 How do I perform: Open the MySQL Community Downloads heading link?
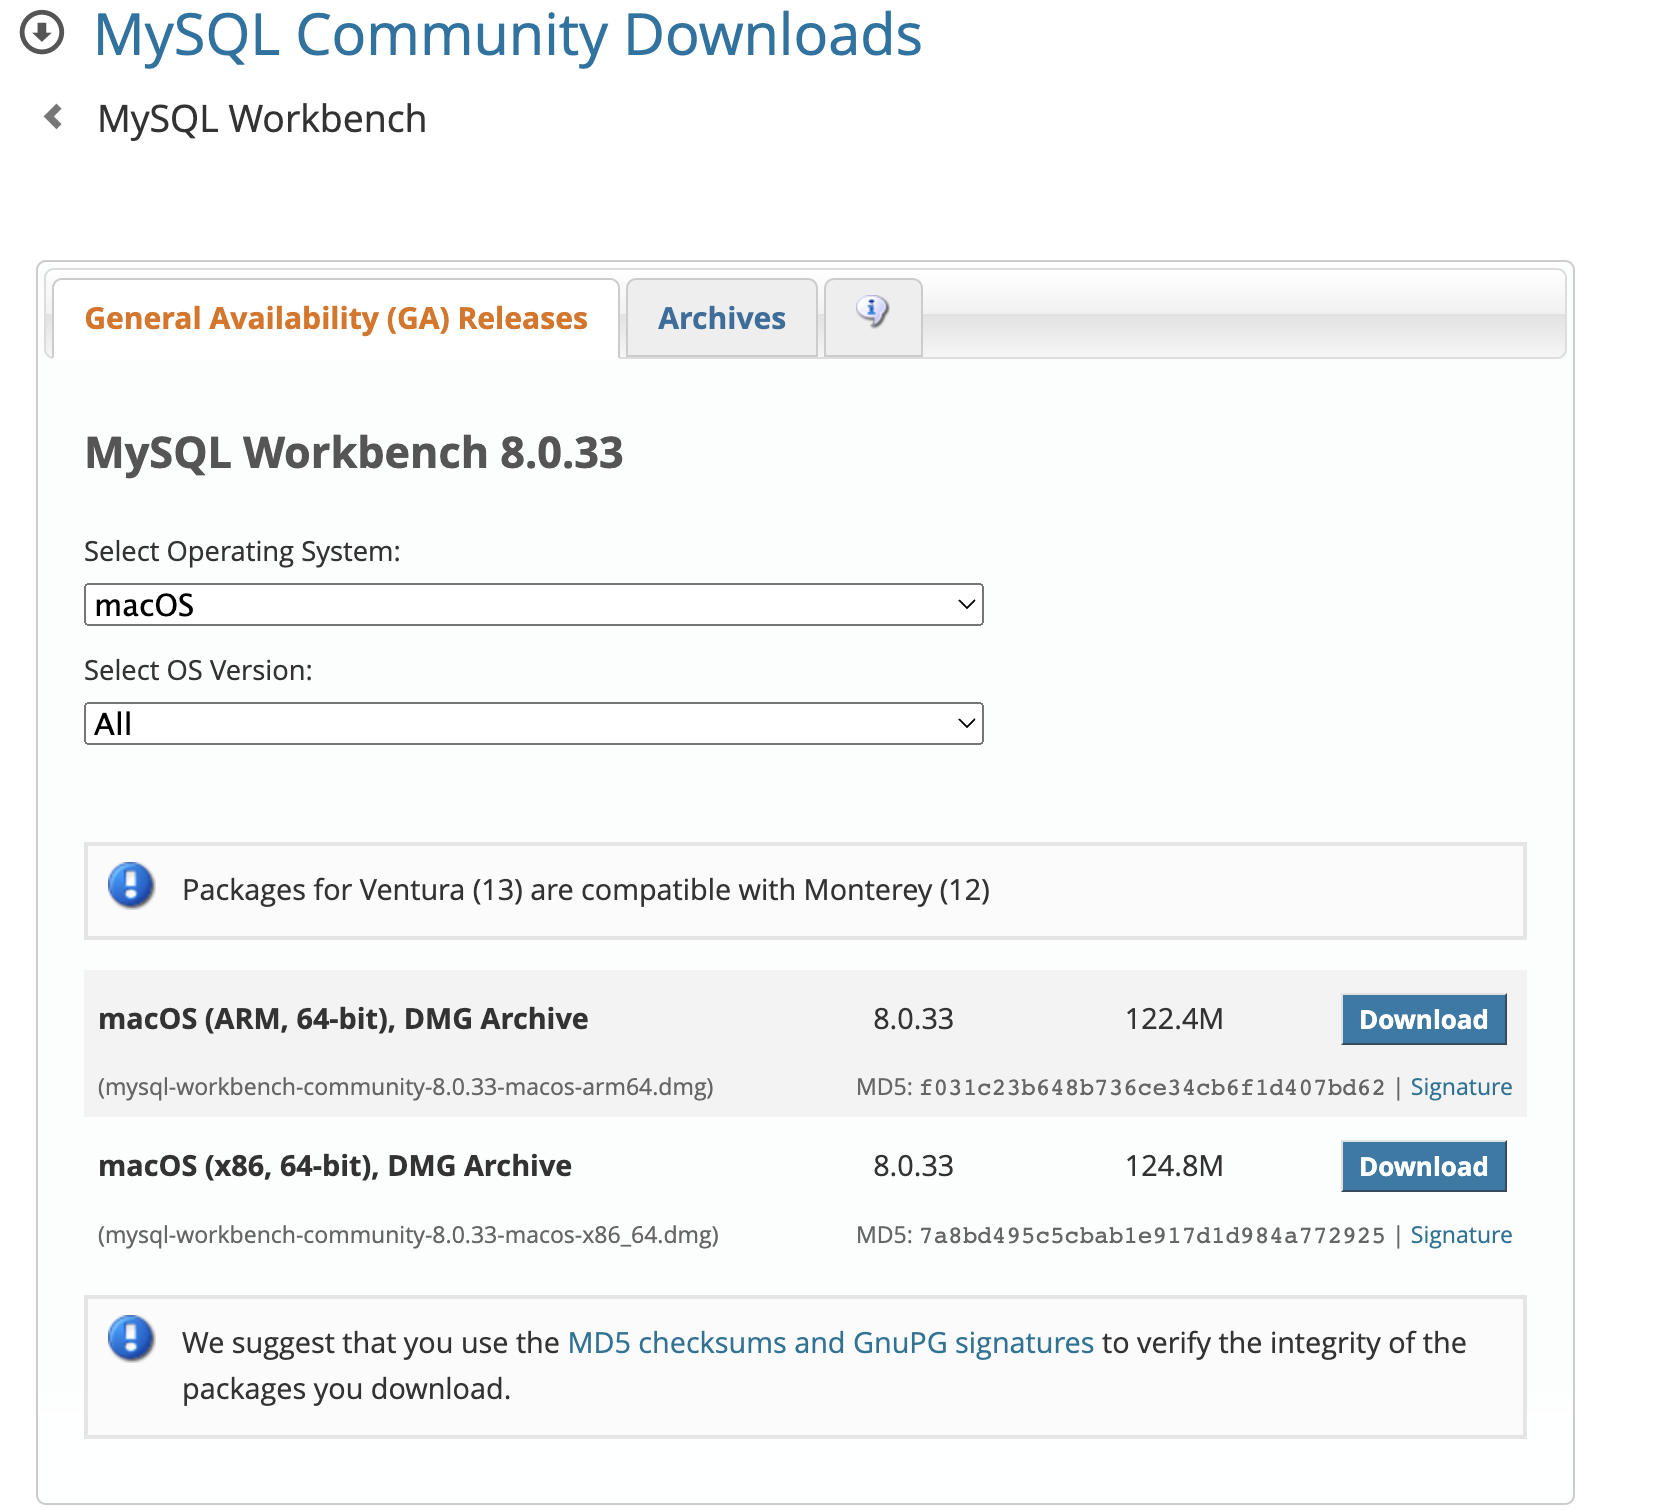coord(508,34)
